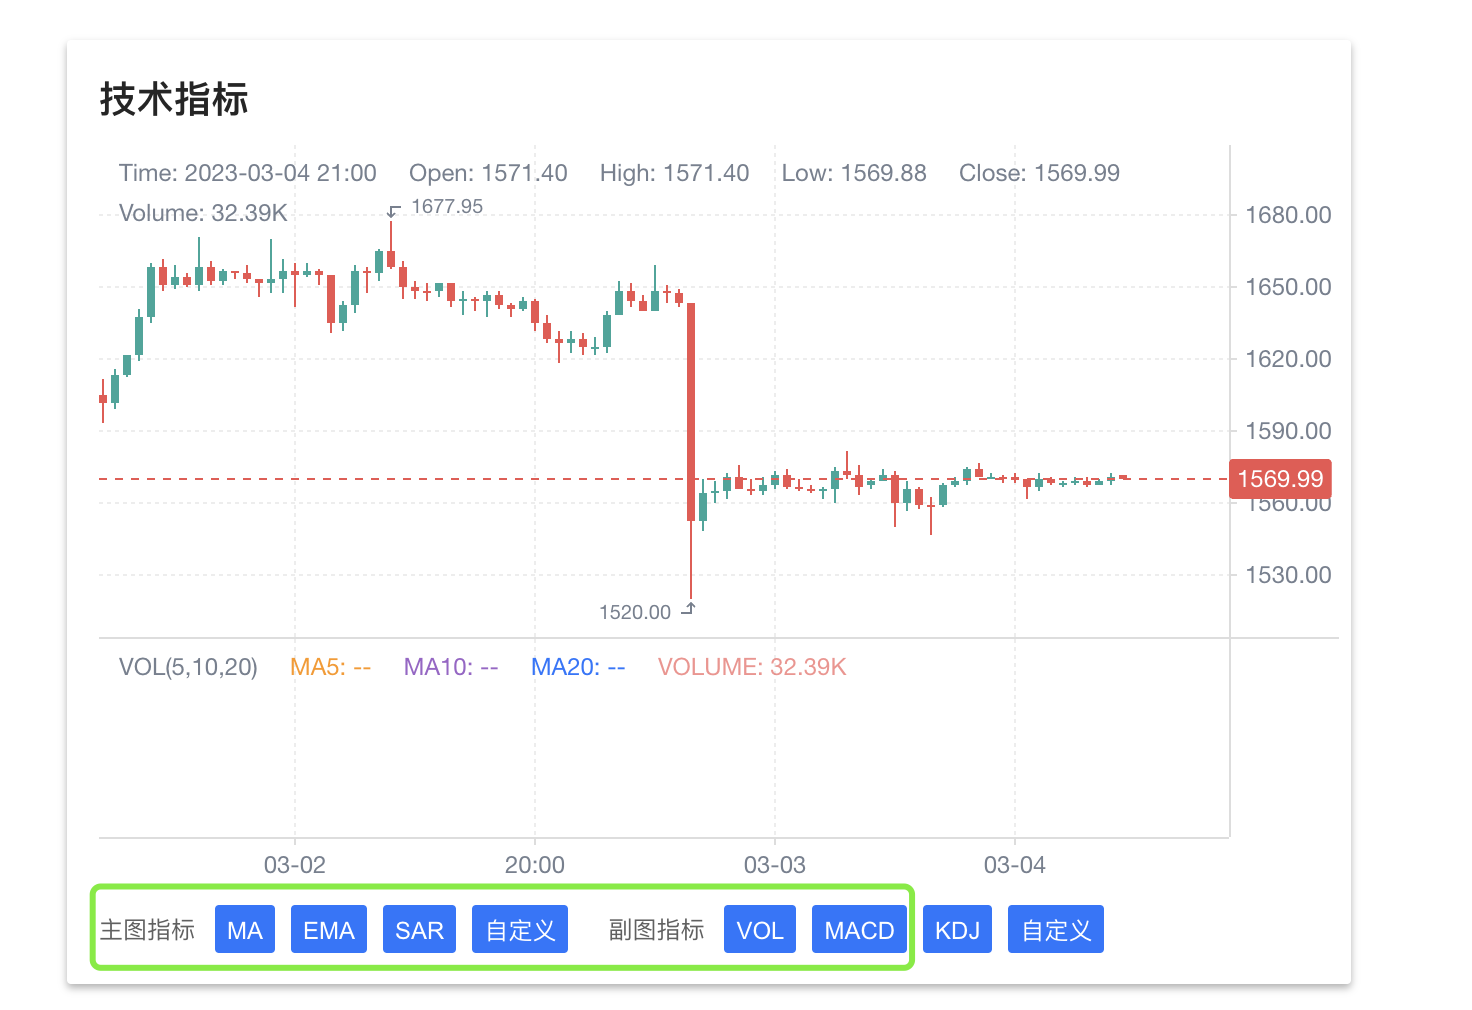The height and width of the screenshot is (1010, 1472).
Task: Toggle the MA5 legend entry
Action: tap(330, 667)
